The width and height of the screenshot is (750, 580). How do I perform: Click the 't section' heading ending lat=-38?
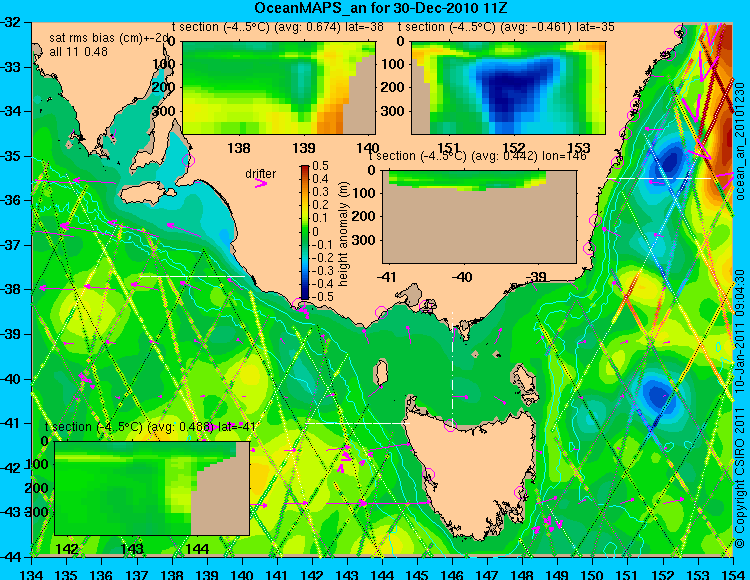click(278, 27)
